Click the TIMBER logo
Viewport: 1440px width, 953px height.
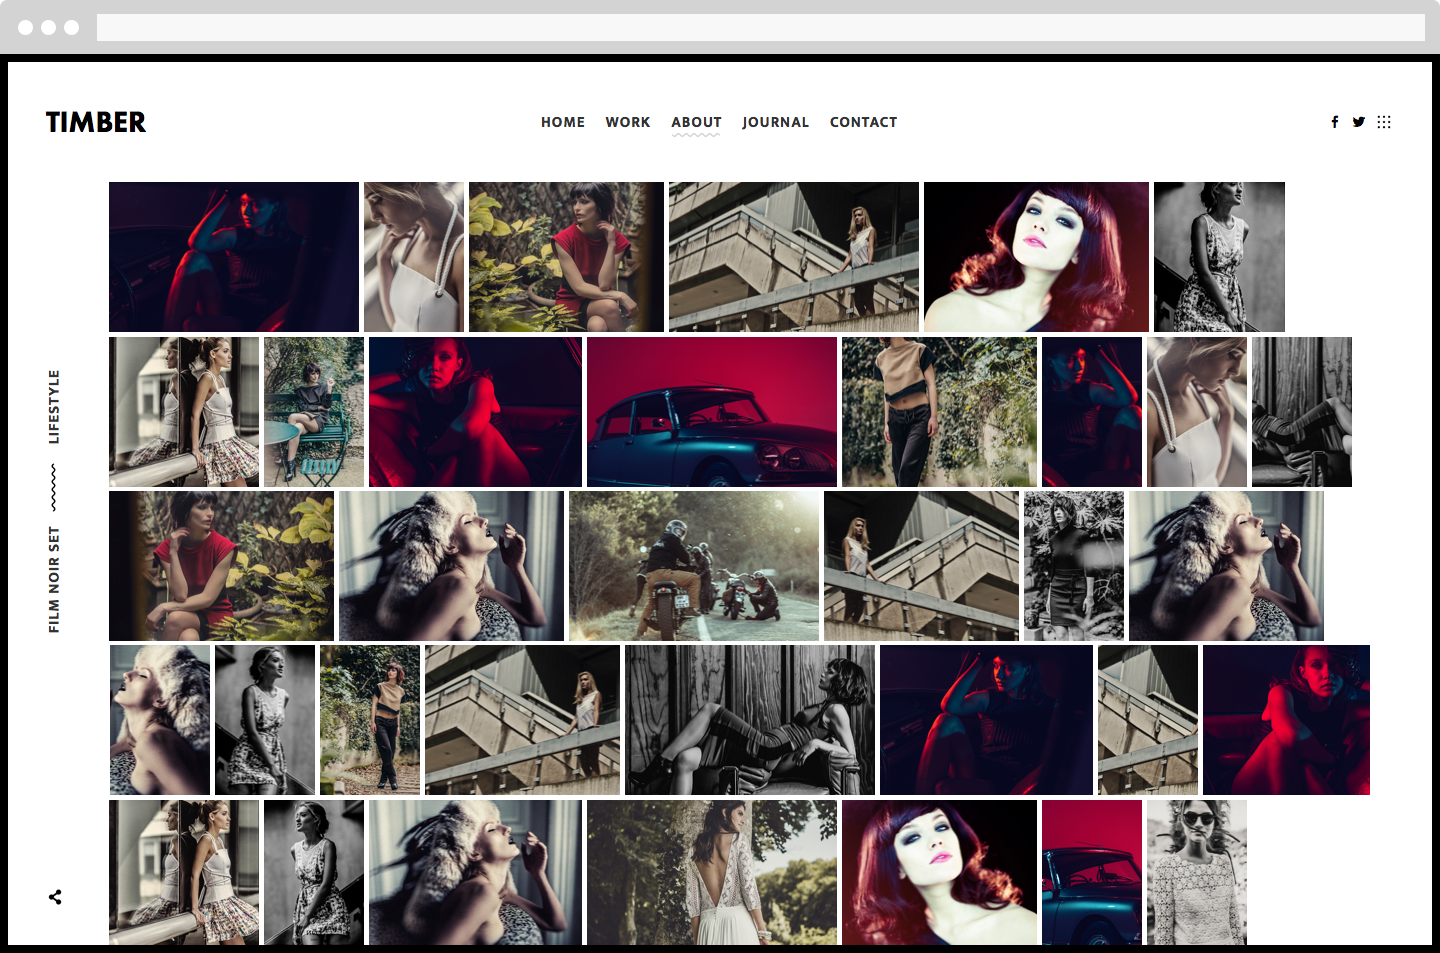(96, 122)
